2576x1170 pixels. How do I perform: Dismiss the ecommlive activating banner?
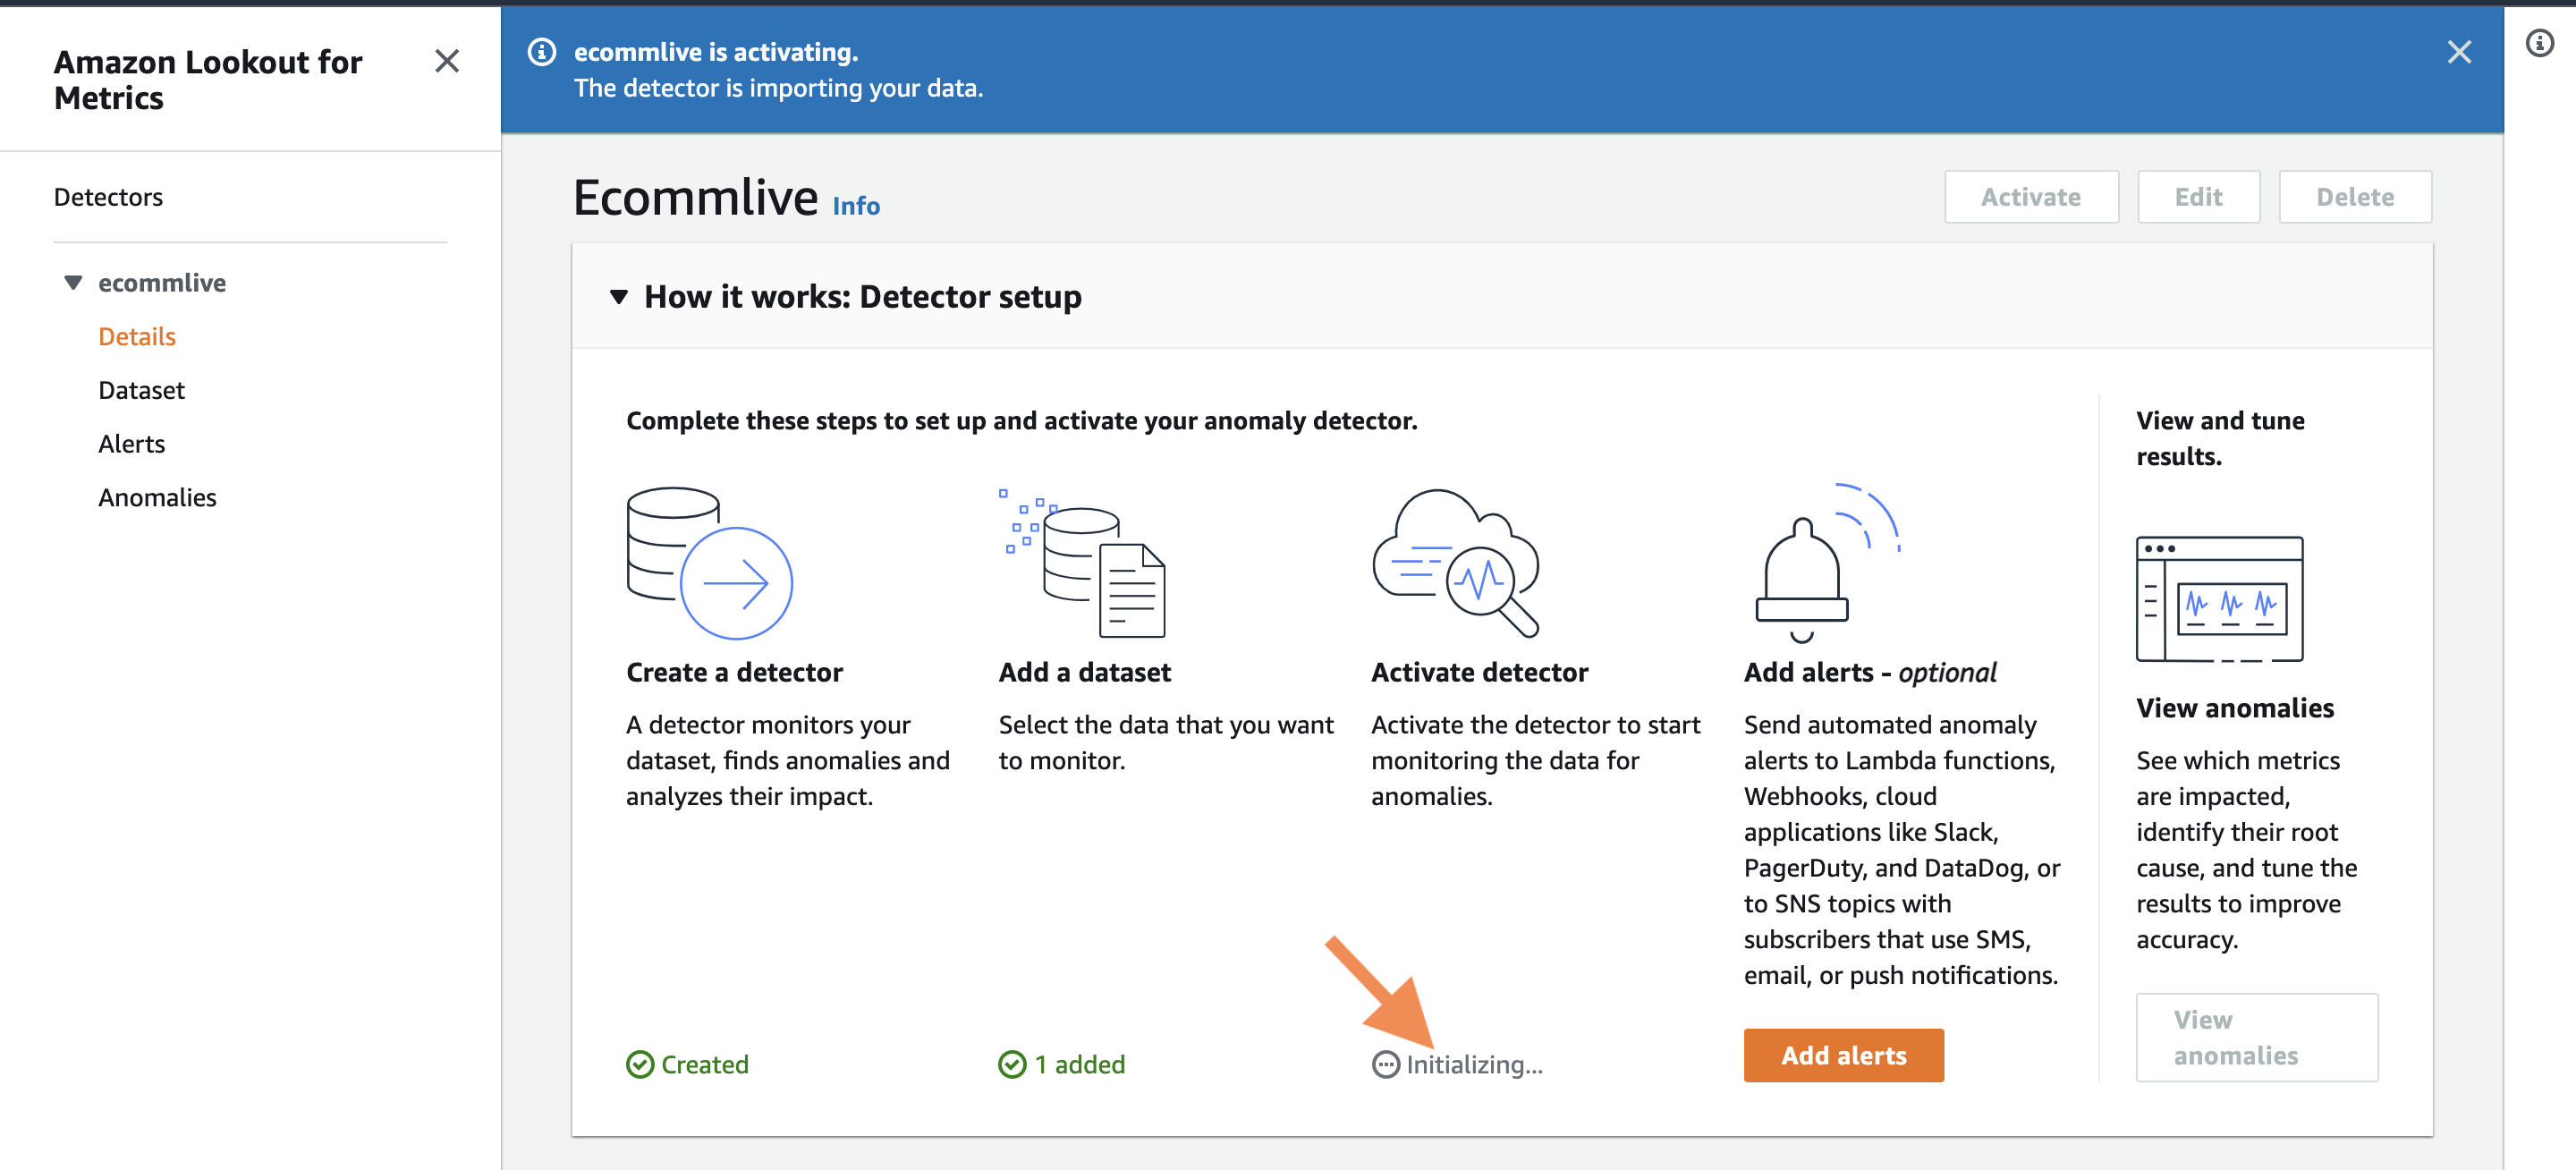[2459, 52]
